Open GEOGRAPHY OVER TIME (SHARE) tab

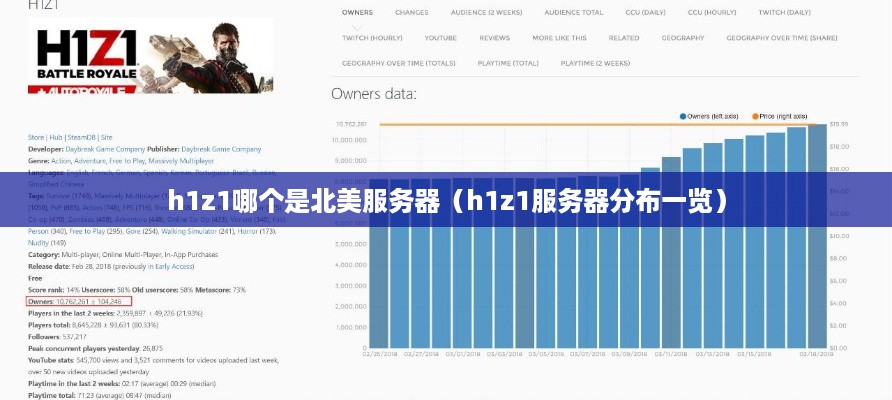point(782,38)
